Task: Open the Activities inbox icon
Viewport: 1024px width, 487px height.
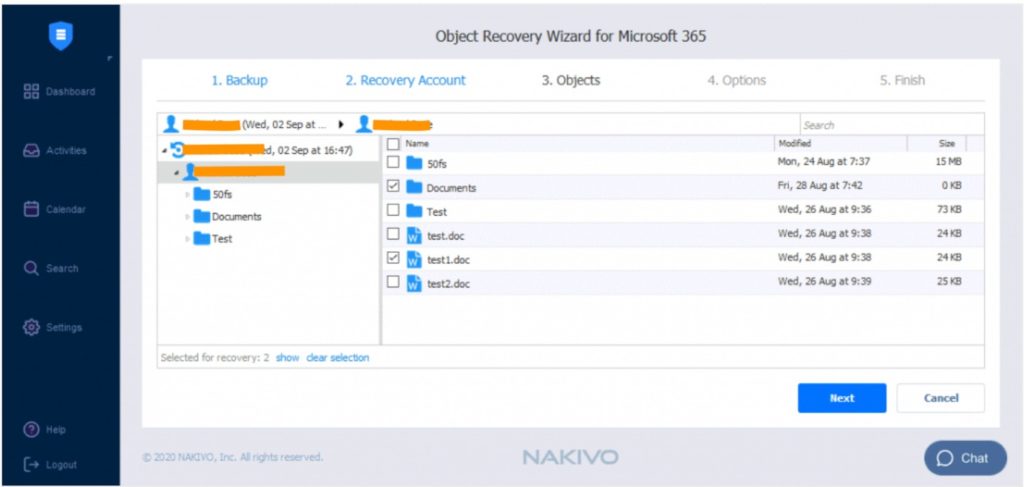Action: (31, 150)
